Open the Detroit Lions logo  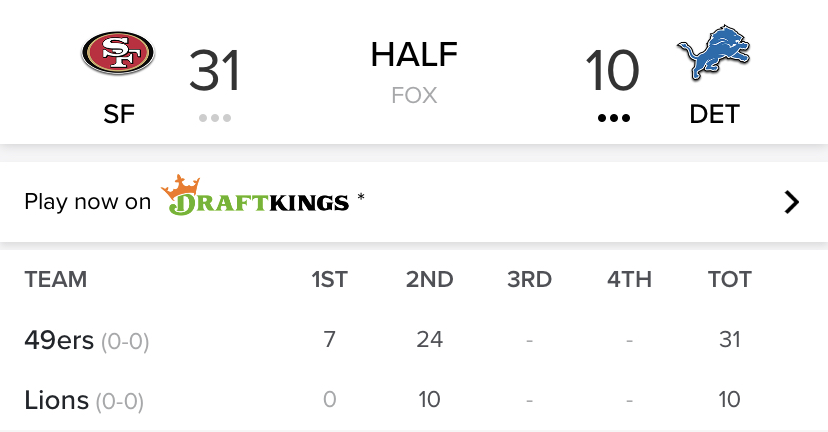[713, 52]
